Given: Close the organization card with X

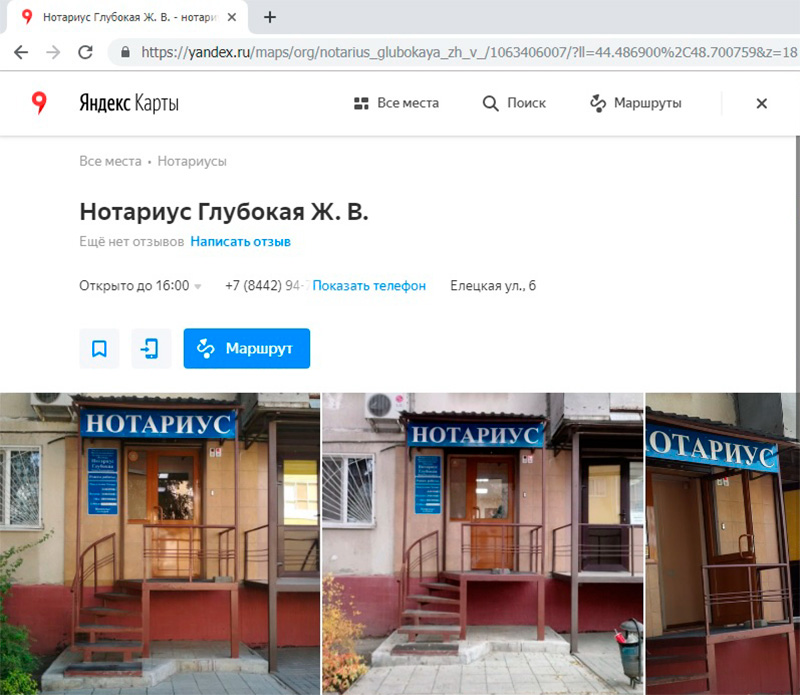Looking at the screenshot, I should pos(761,103).
